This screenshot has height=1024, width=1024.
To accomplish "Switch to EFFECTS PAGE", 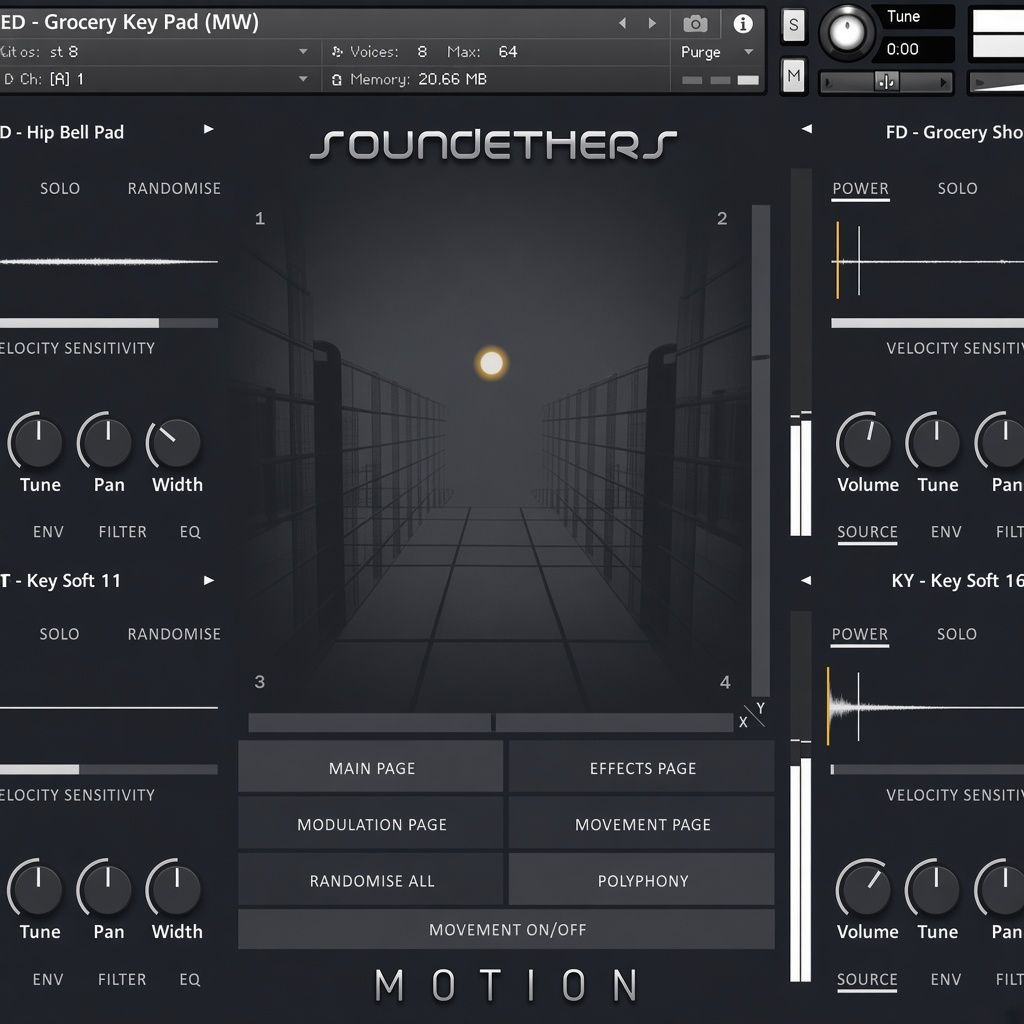I will (x=642, y=768).
